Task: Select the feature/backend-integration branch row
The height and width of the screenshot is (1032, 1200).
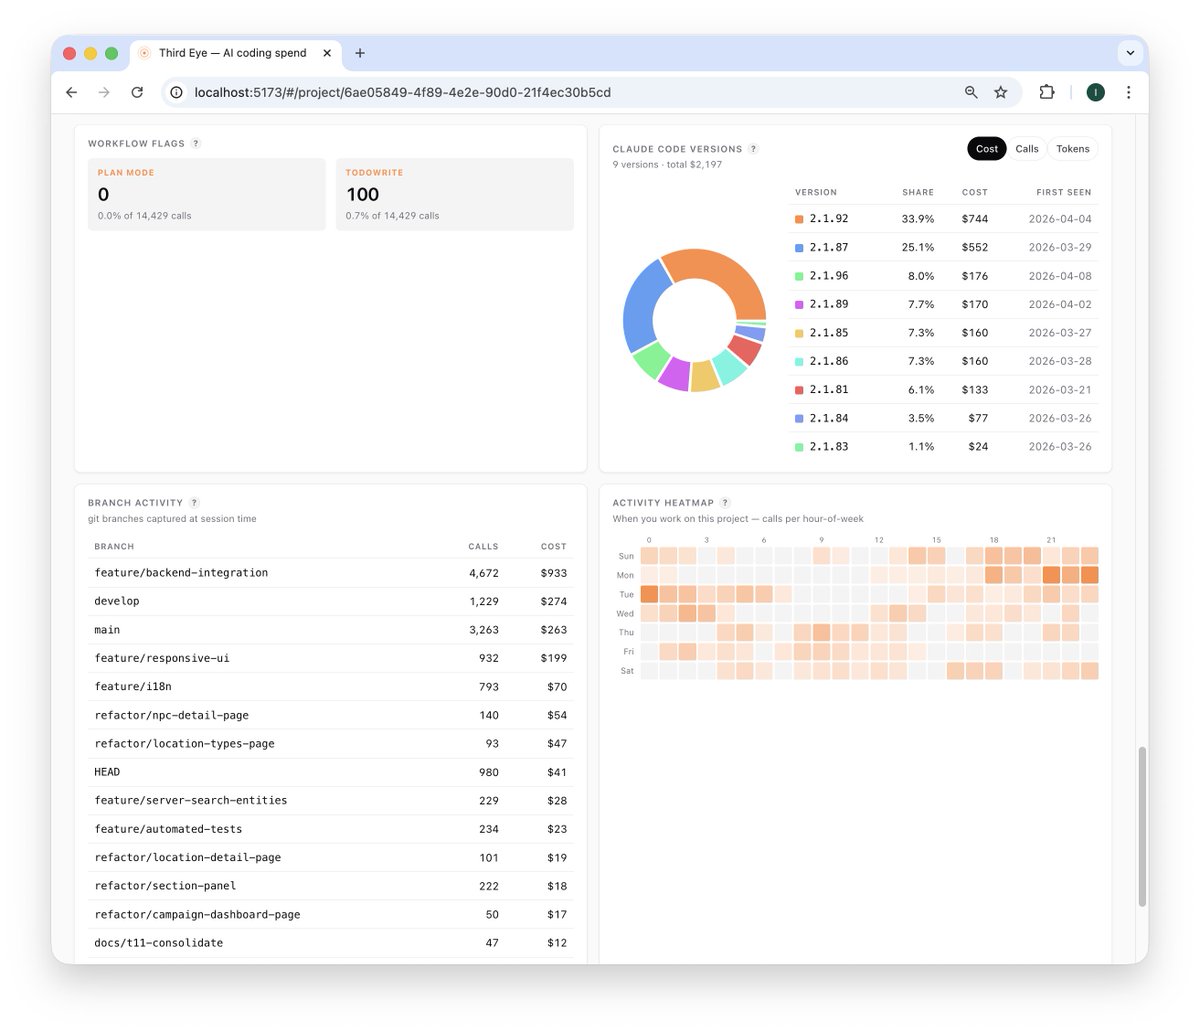Action: click(331, 573)
